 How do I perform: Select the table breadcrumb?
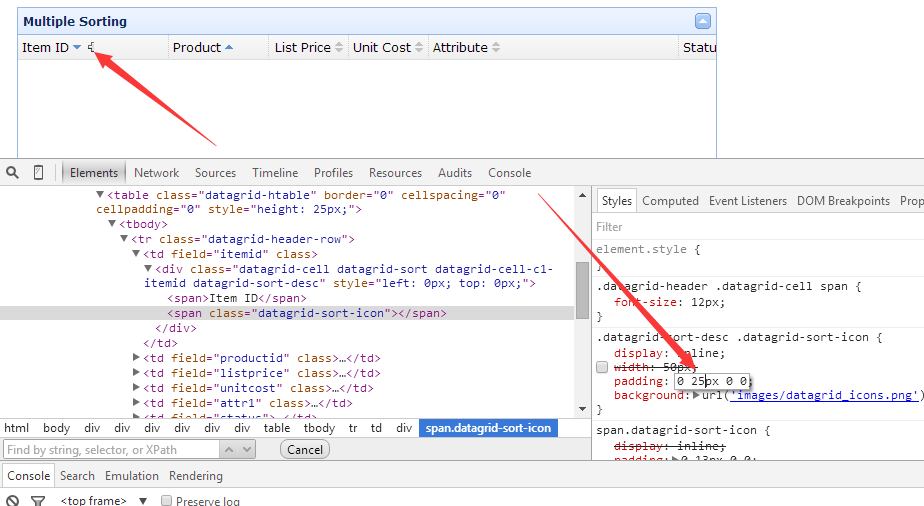(276, 428)
